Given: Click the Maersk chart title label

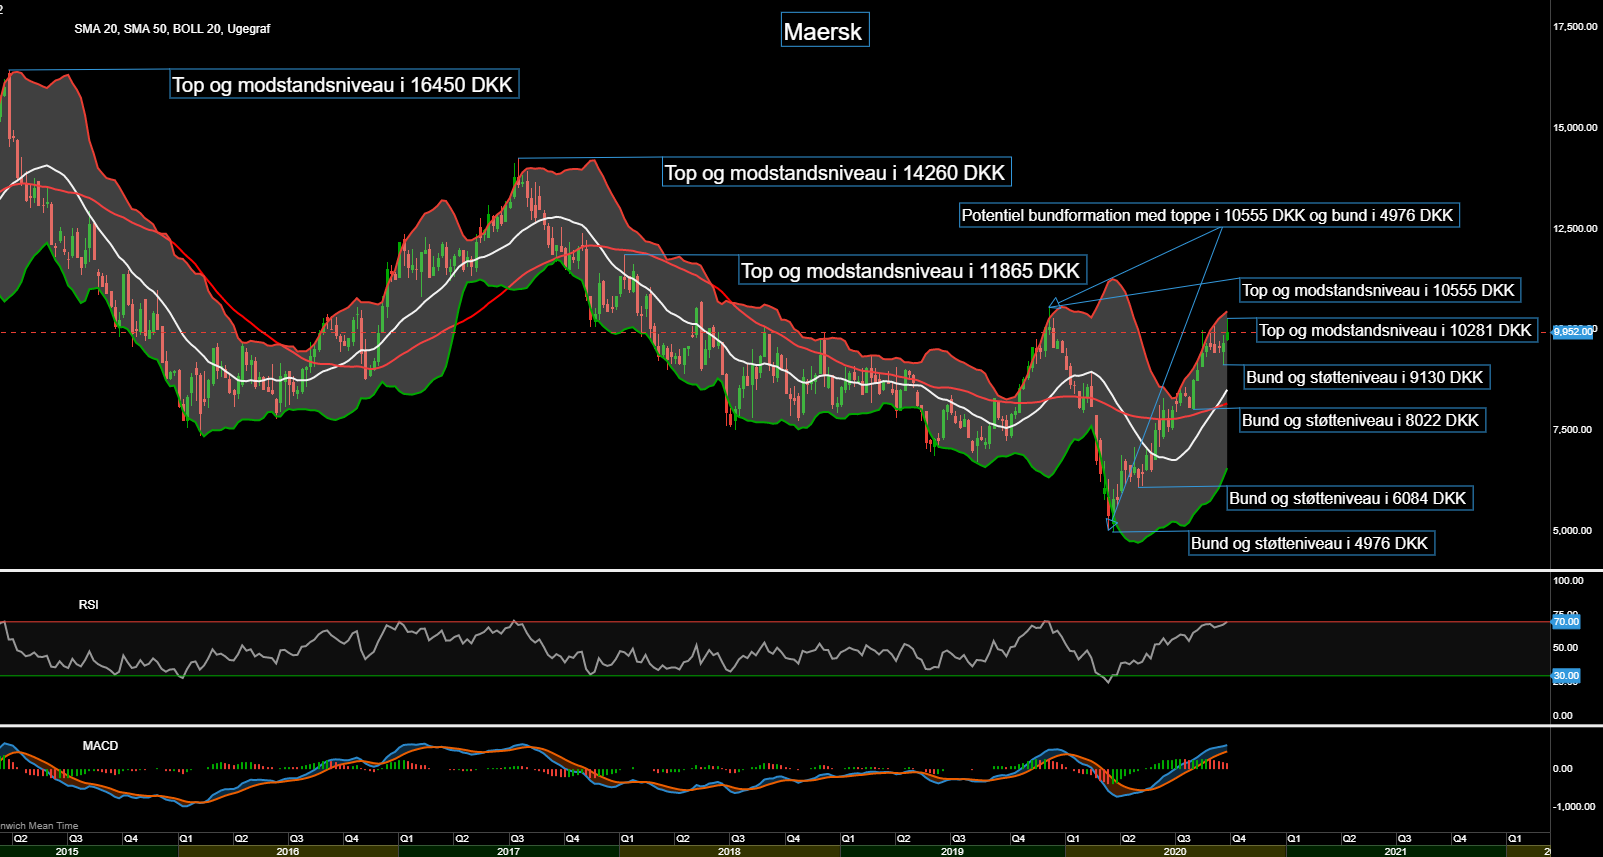Looking at the screenshot, I should pos(825,31).
